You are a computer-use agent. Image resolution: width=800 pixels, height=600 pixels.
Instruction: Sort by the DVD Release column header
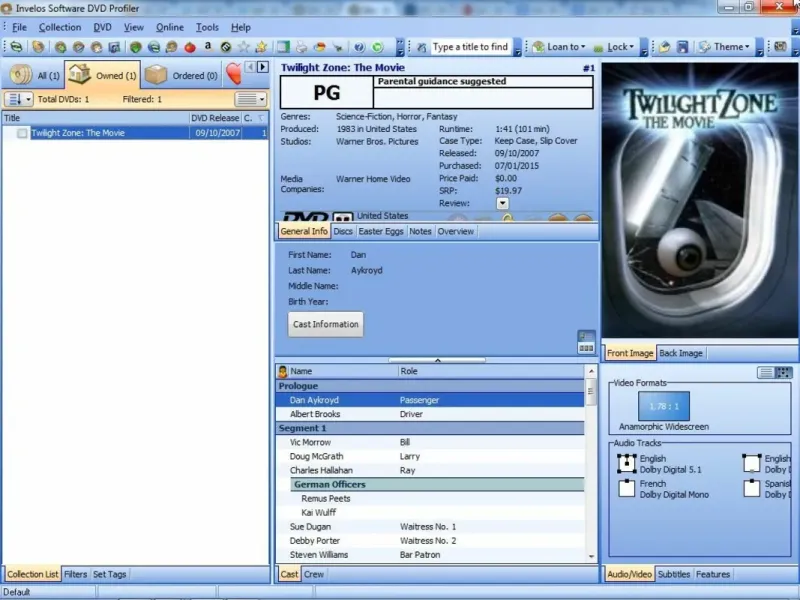215,118
